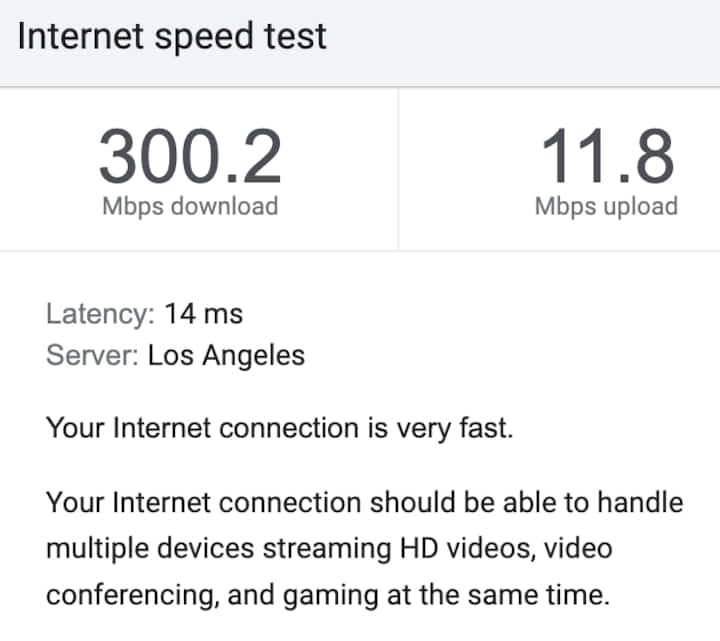Click the word "Internet" in the header title
The height and width of the screenshot is (641, 720).
click(79, 37)
